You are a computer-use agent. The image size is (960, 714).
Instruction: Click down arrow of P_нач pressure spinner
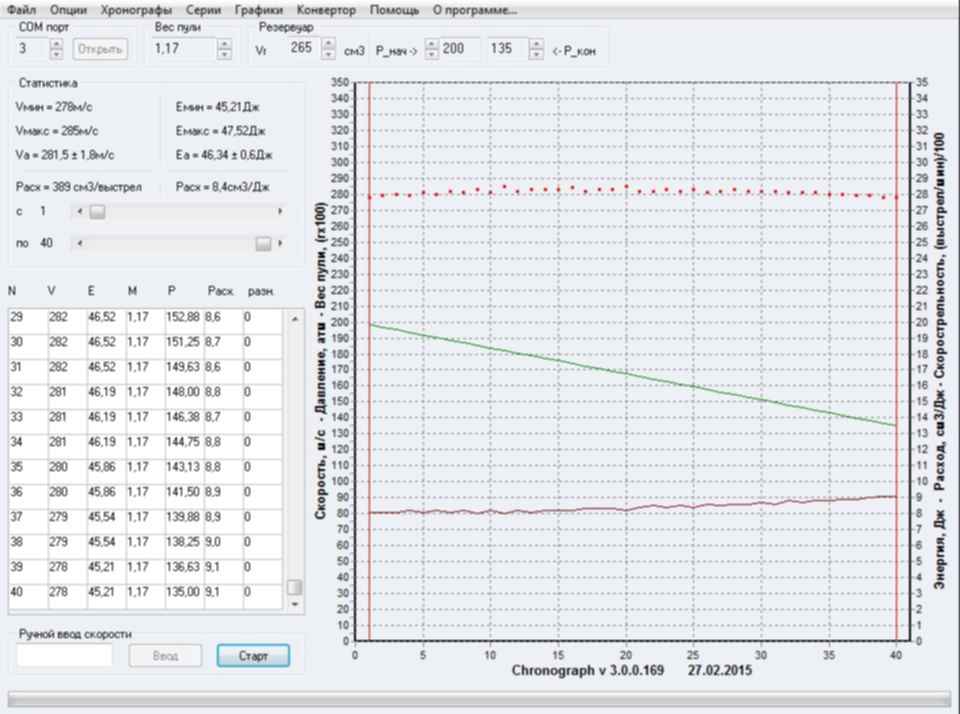click(x=432, y=54)
